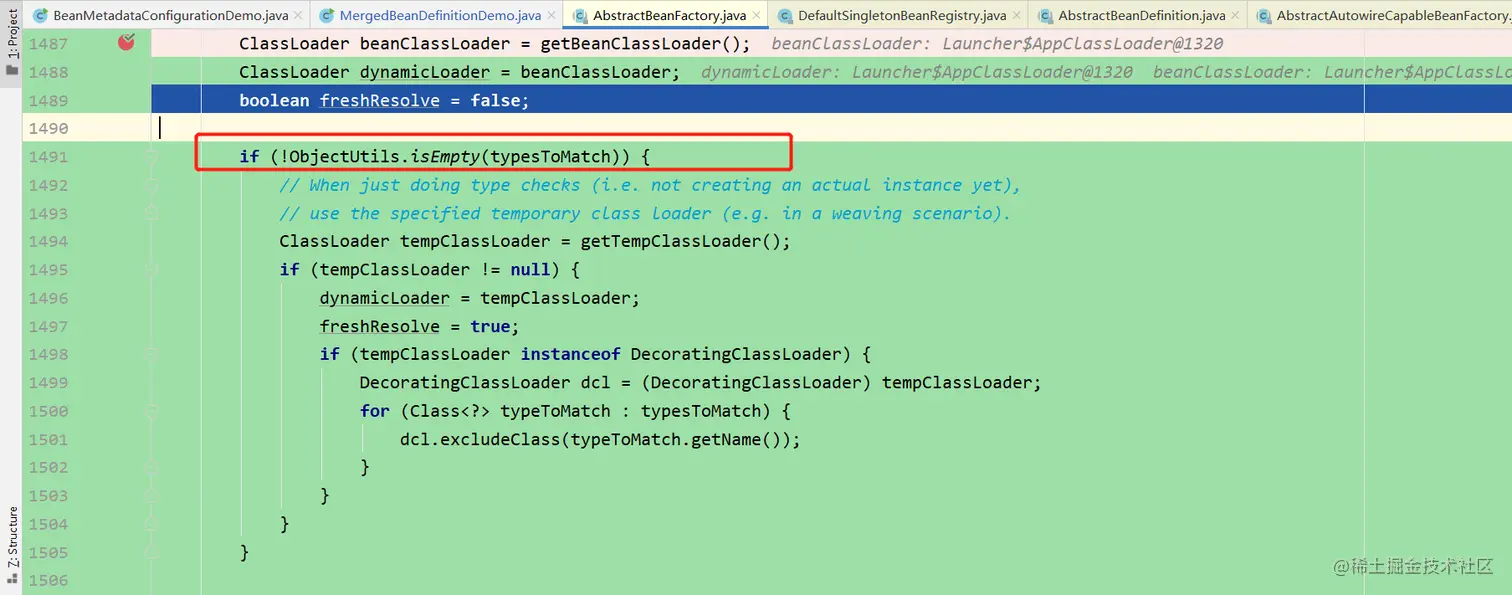Open the AbstractAutowireCapableBeanFactory tab
This screenshot has width=1512, height=595.
[1394, 16]
